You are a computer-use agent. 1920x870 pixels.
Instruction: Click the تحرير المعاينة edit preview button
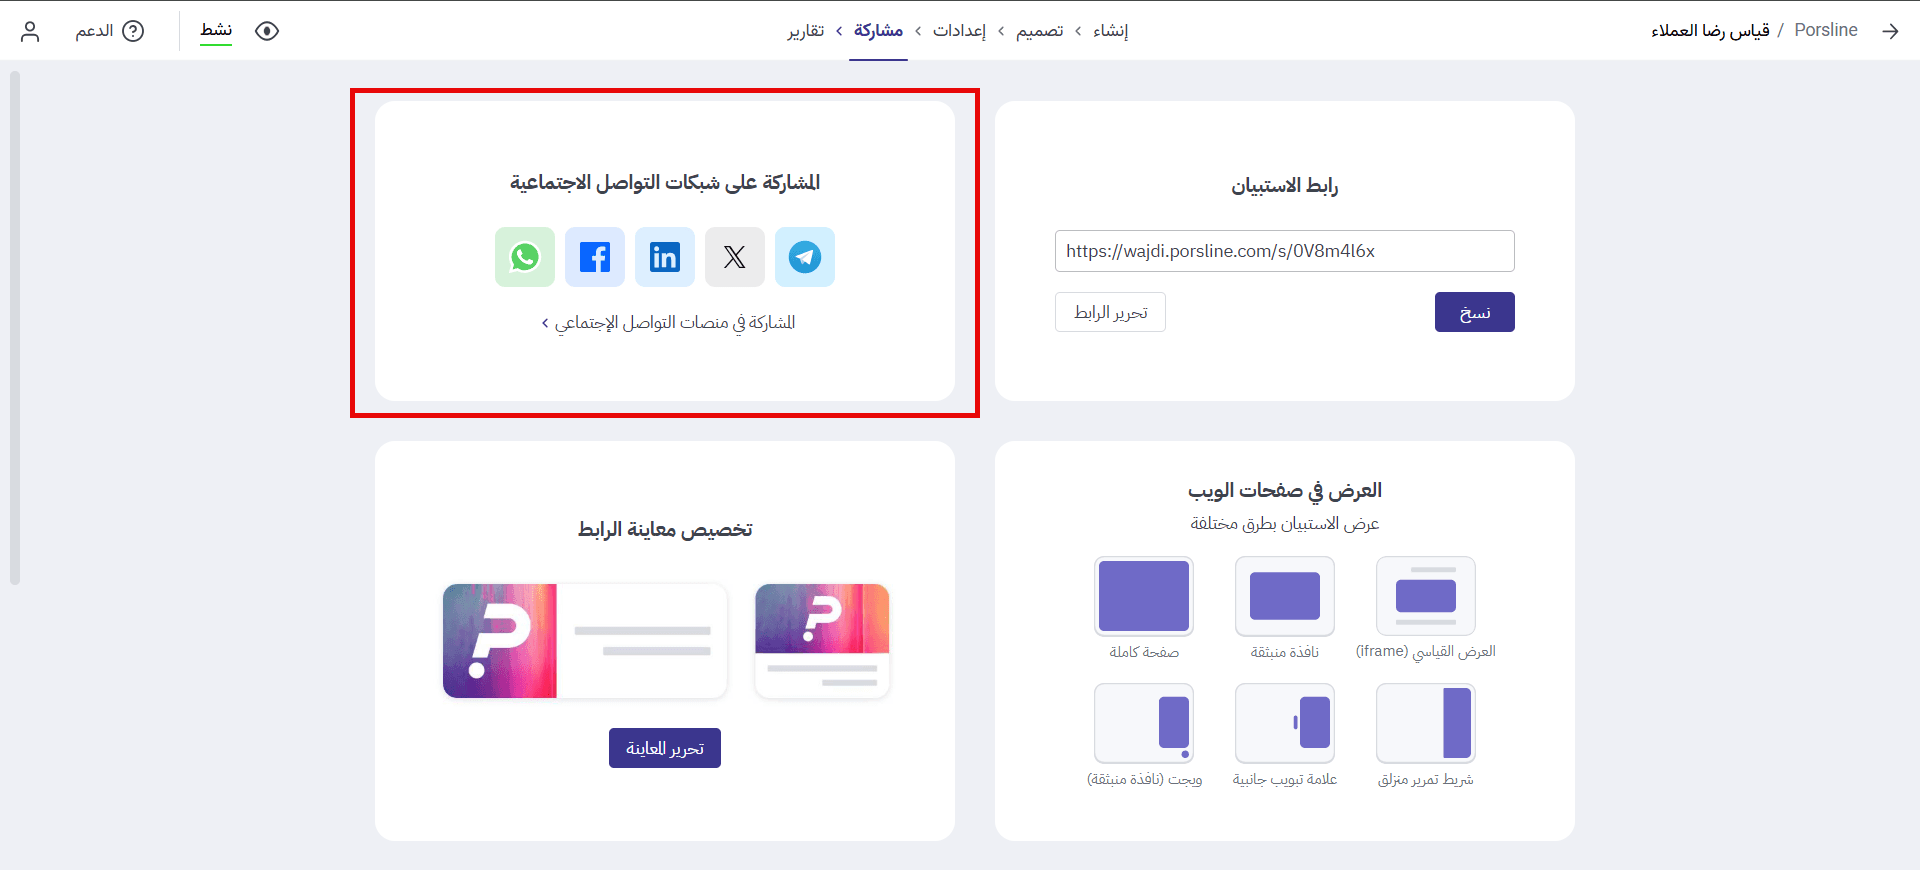pyautogui.click(x=665, y=748)
